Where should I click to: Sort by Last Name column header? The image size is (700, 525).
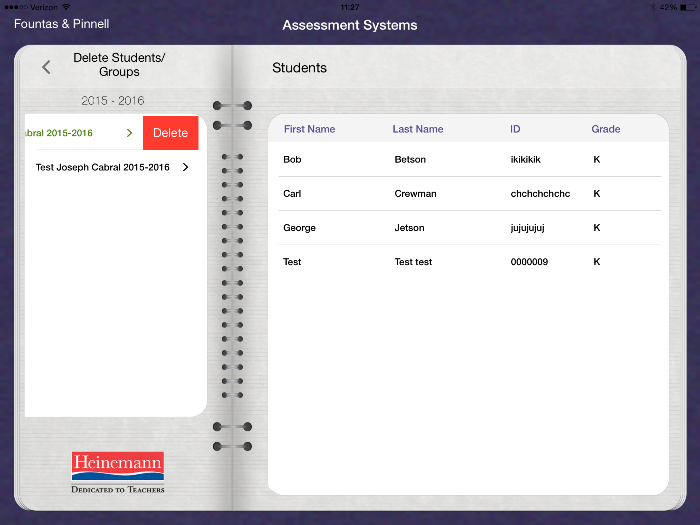click(x=417, y=129)
